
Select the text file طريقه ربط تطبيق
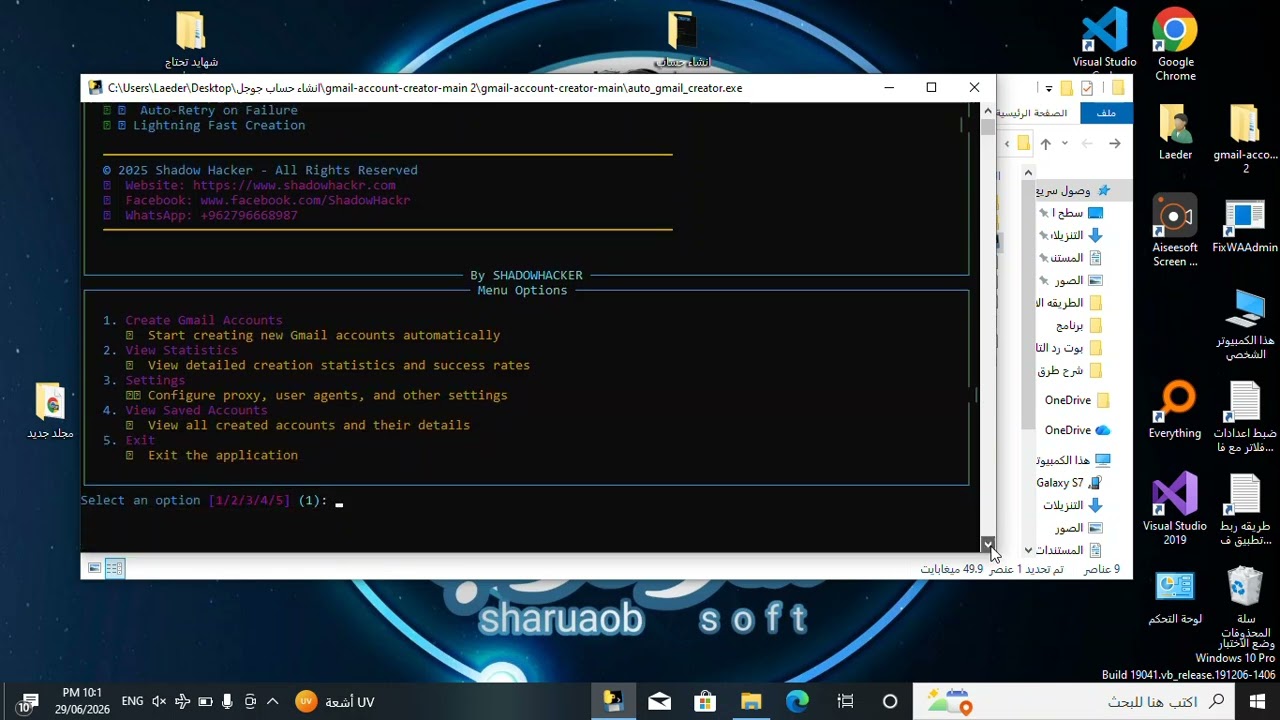(1245, 511)
